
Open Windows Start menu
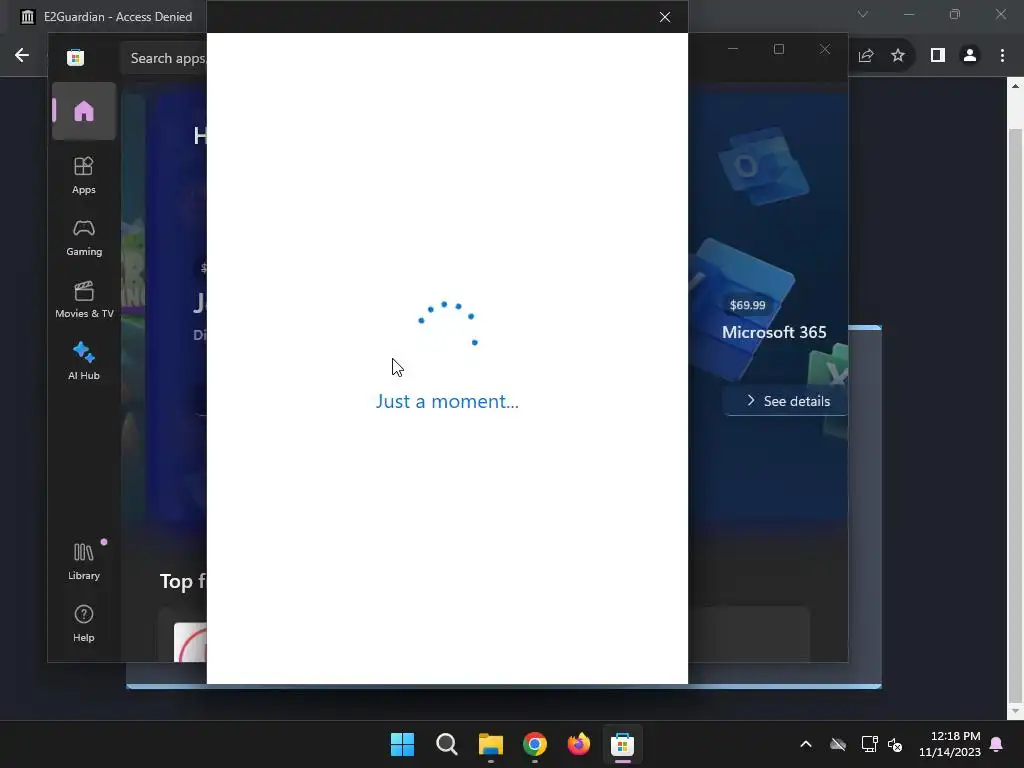pyautogui.click(x=402, y=744)
